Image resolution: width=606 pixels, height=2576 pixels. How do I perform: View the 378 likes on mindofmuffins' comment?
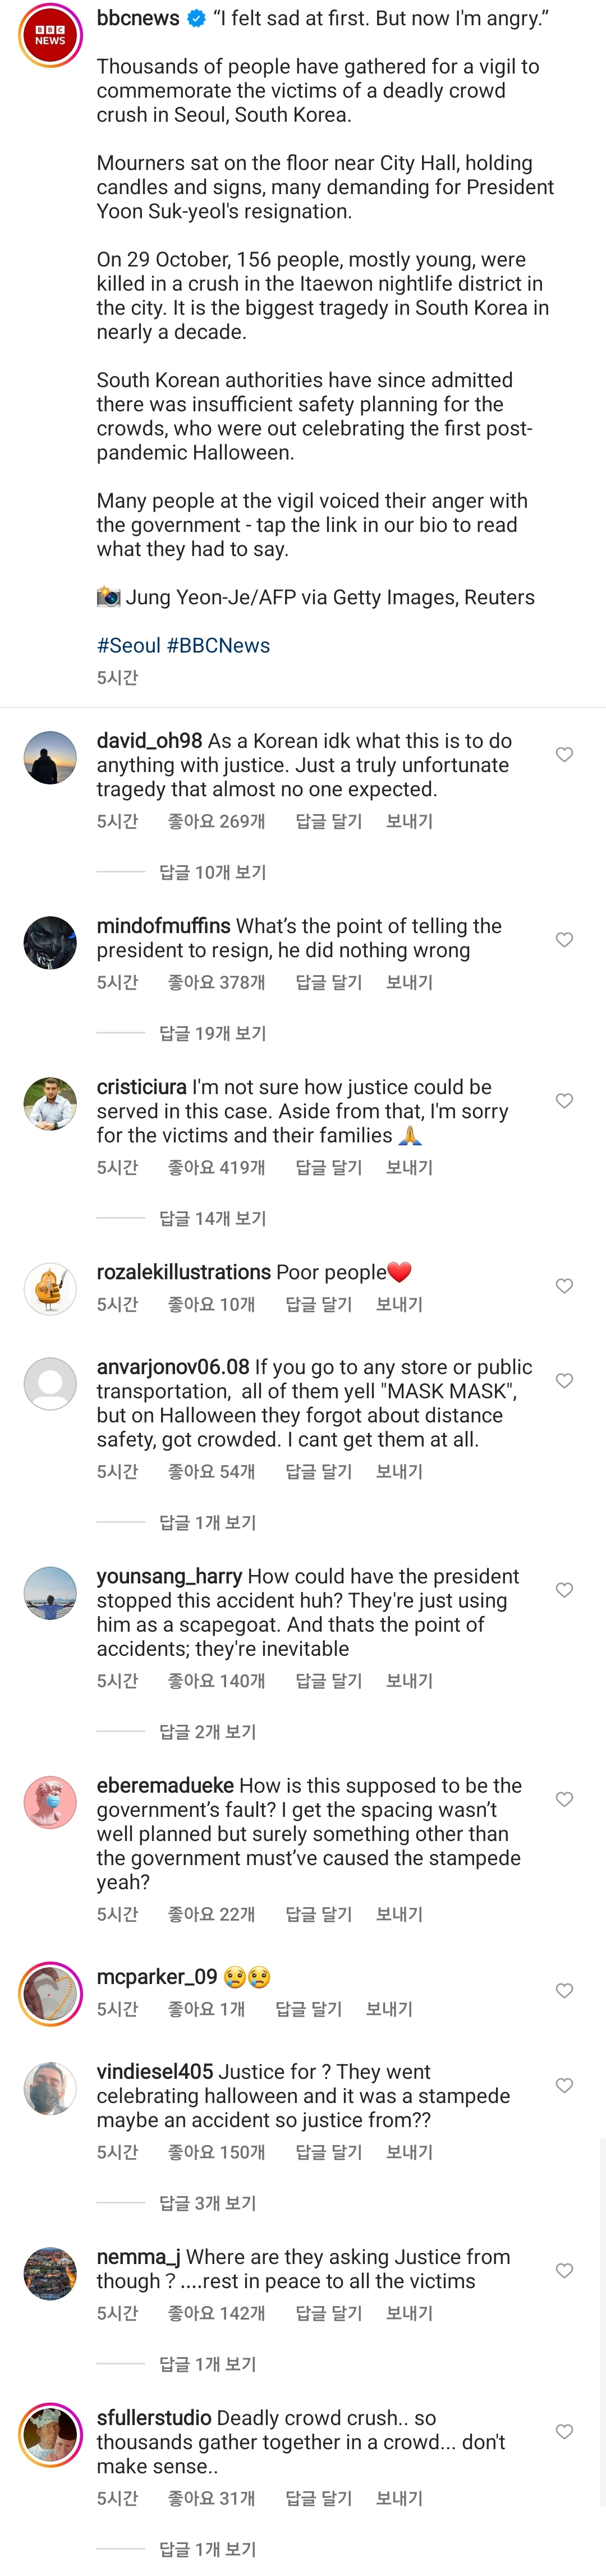(x=216, y=982)
